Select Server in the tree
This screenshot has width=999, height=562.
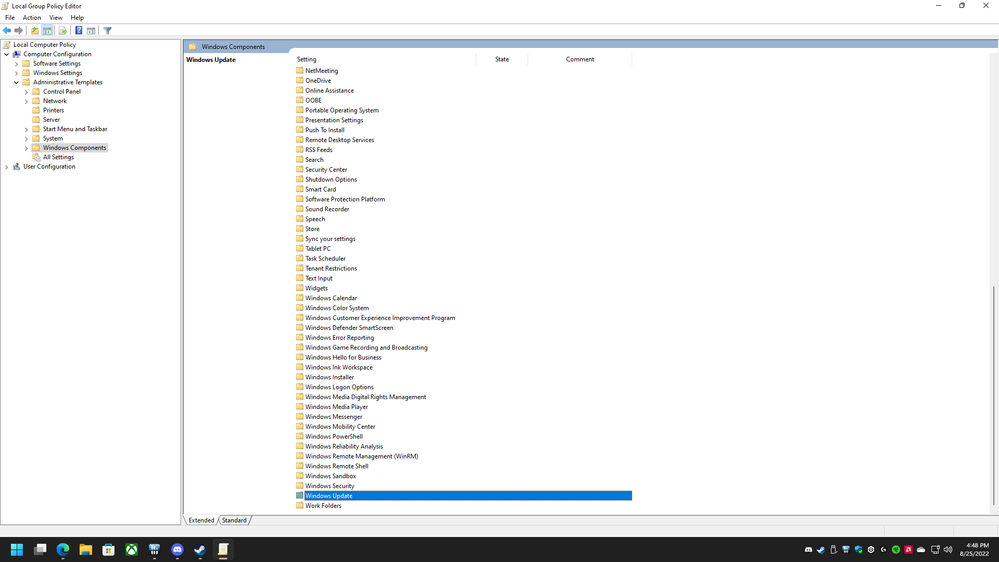coord(52,120)
